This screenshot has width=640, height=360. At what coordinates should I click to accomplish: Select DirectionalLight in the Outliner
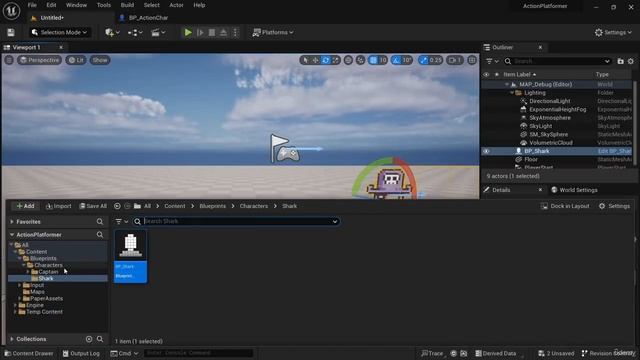point(549,101)
